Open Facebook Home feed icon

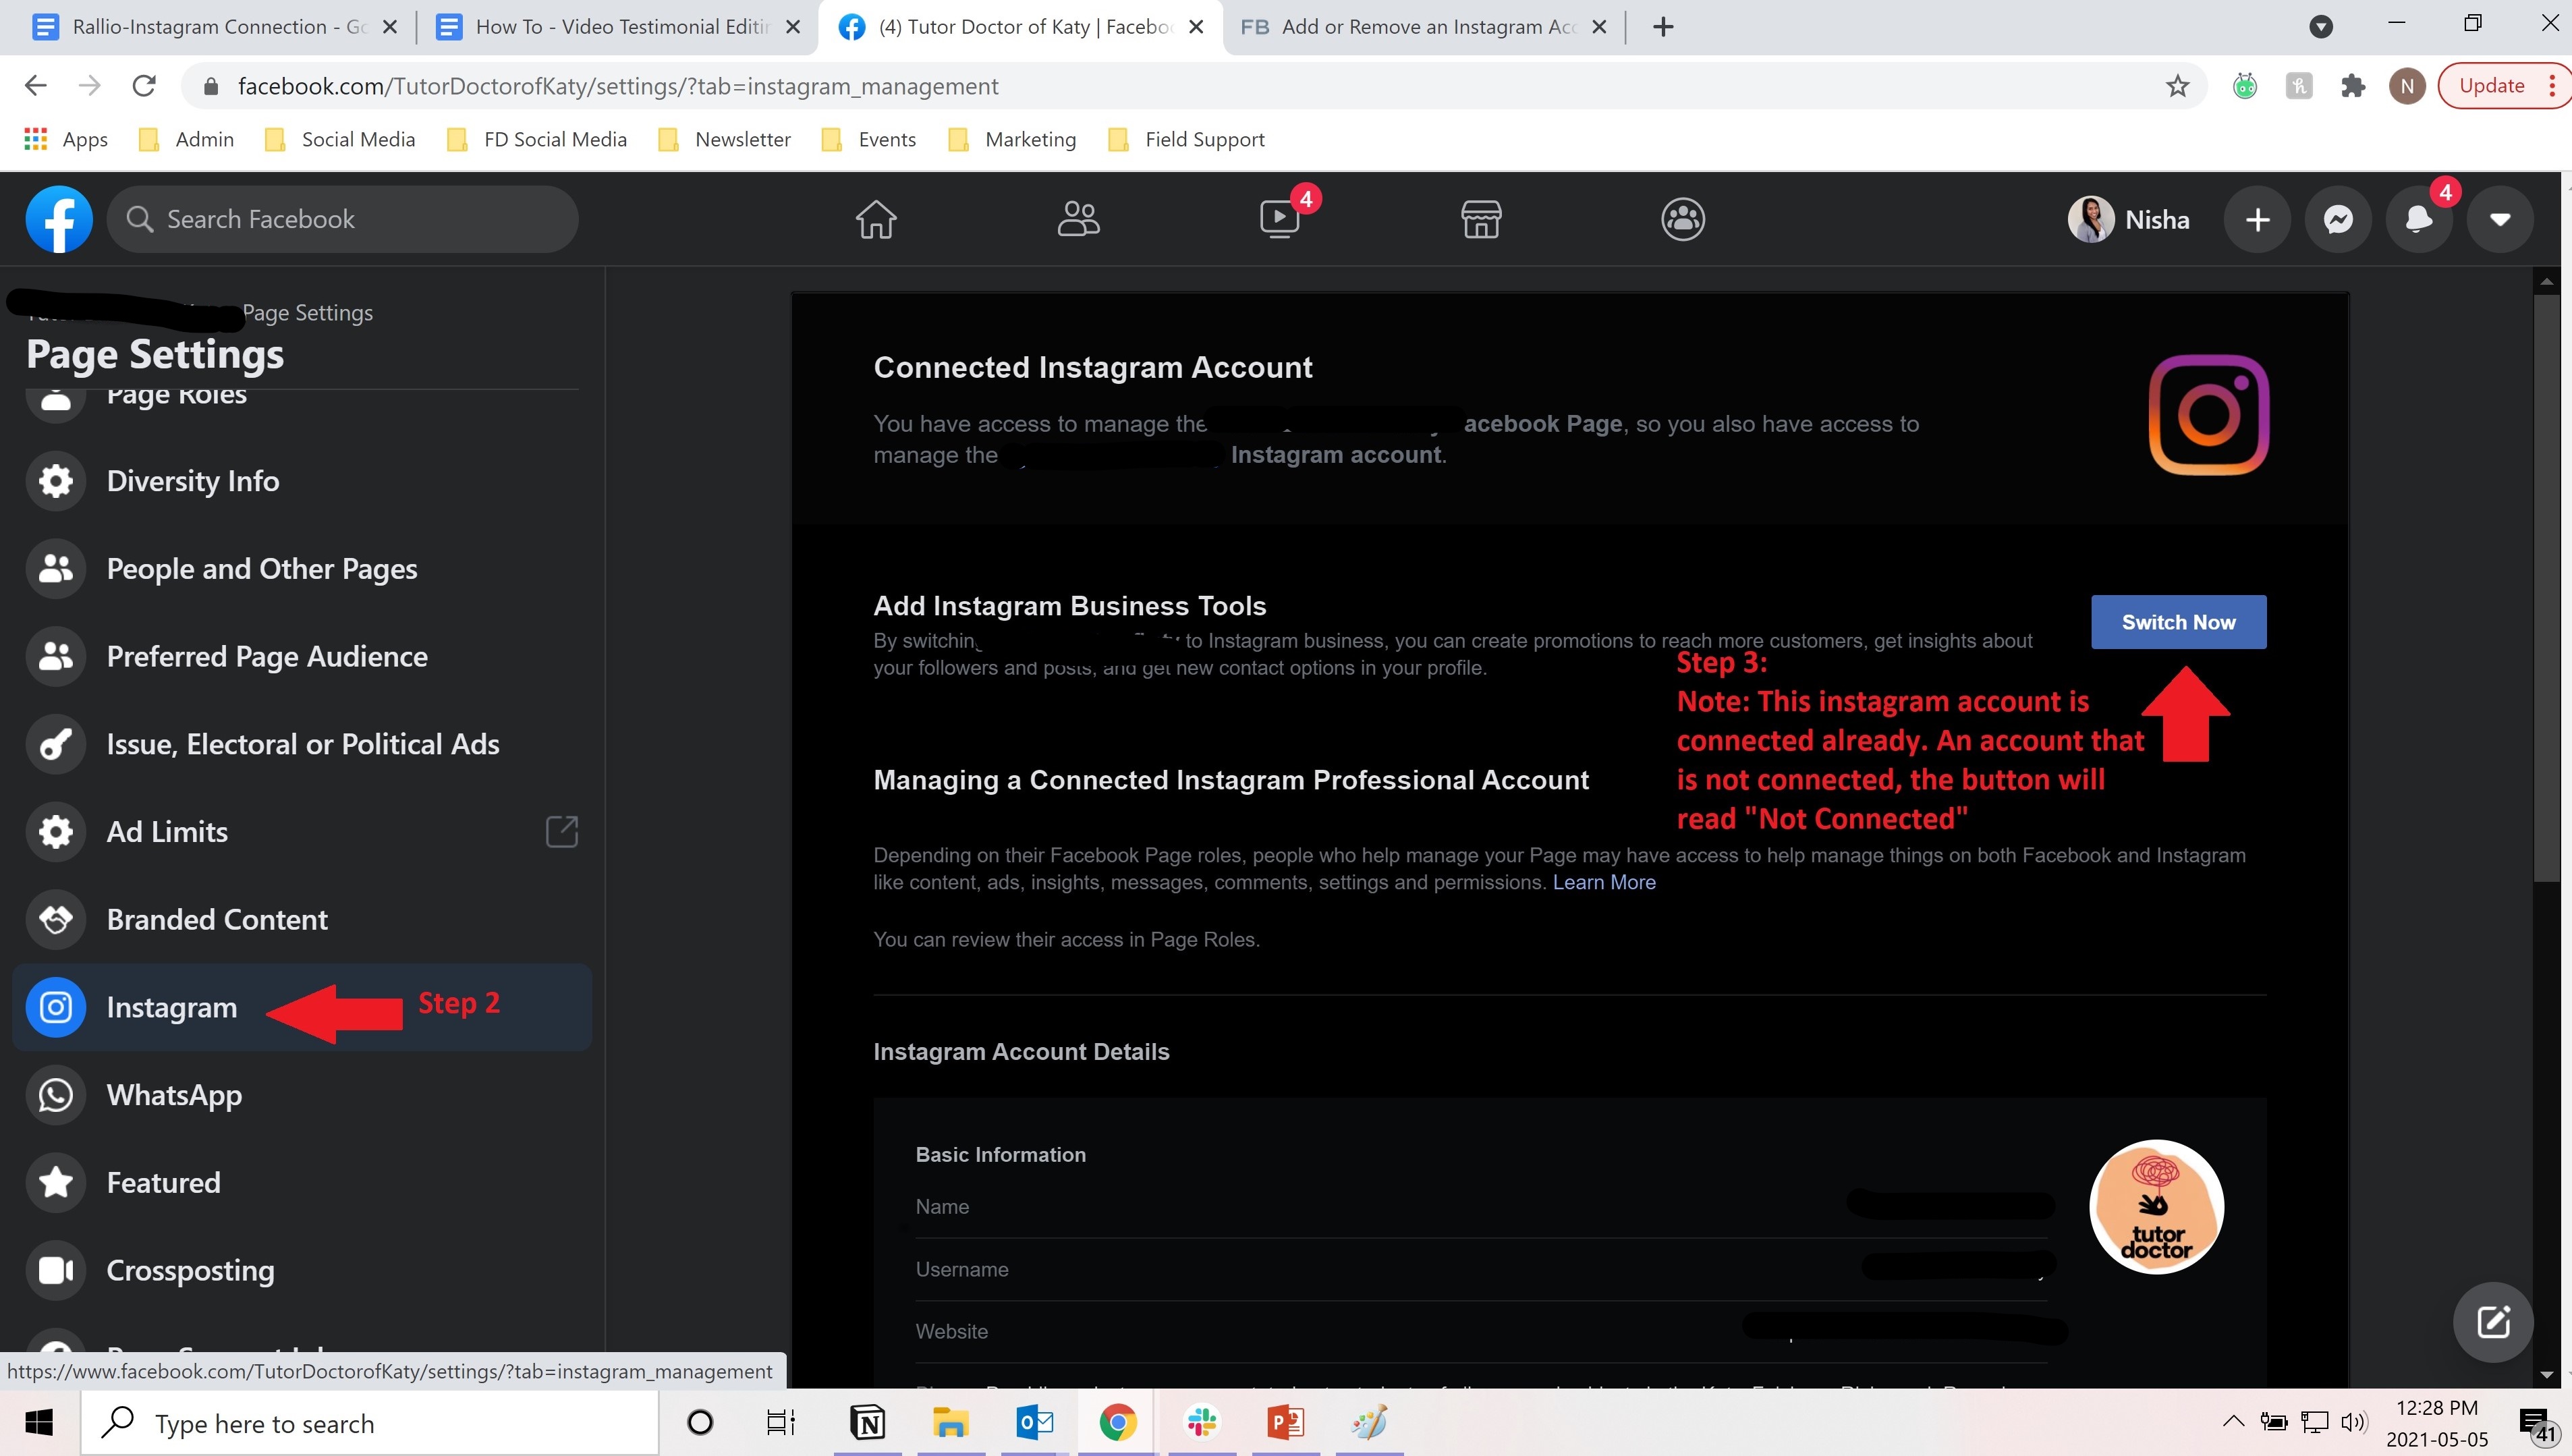(876, 219)
